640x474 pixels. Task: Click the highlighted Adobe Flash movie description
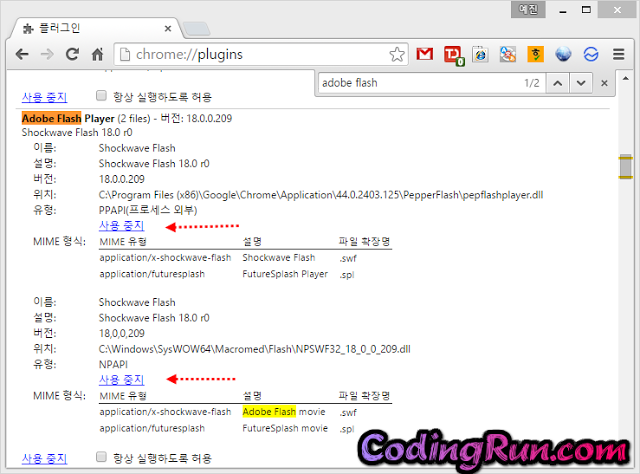[x=284, y=412]
